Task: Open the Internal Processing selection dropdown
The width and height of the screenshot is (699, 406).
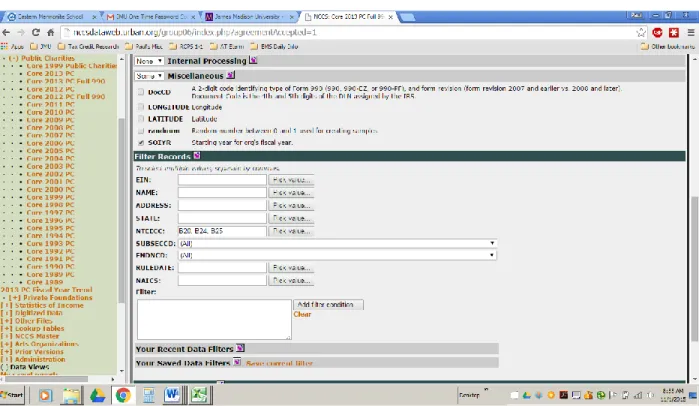Action: [149, 61]
